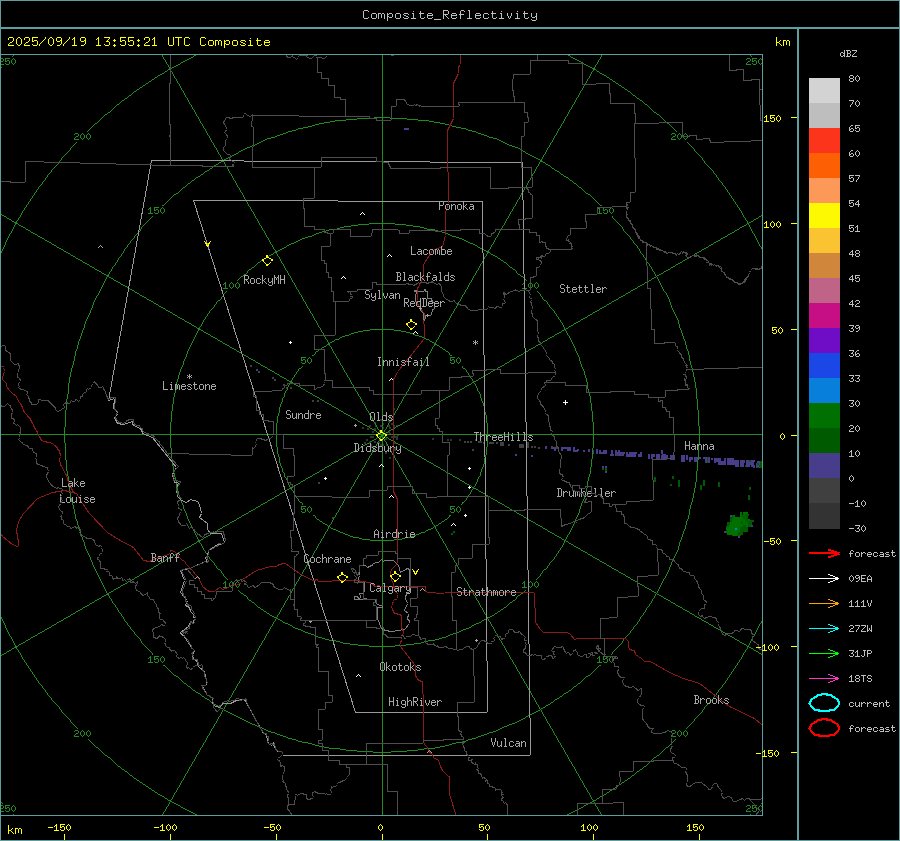900x841 pixels.
Task: Click the red forecast ellipse icon
Action: pos(824,728)
